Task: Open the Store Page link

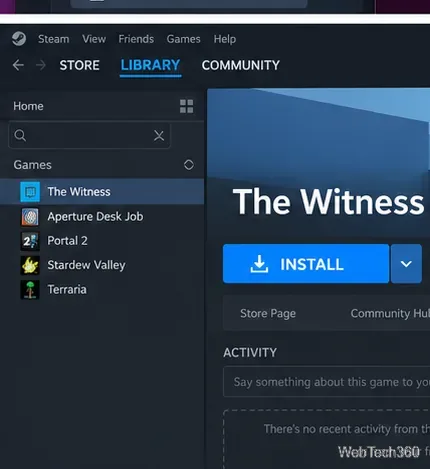Action: (268, 313)
